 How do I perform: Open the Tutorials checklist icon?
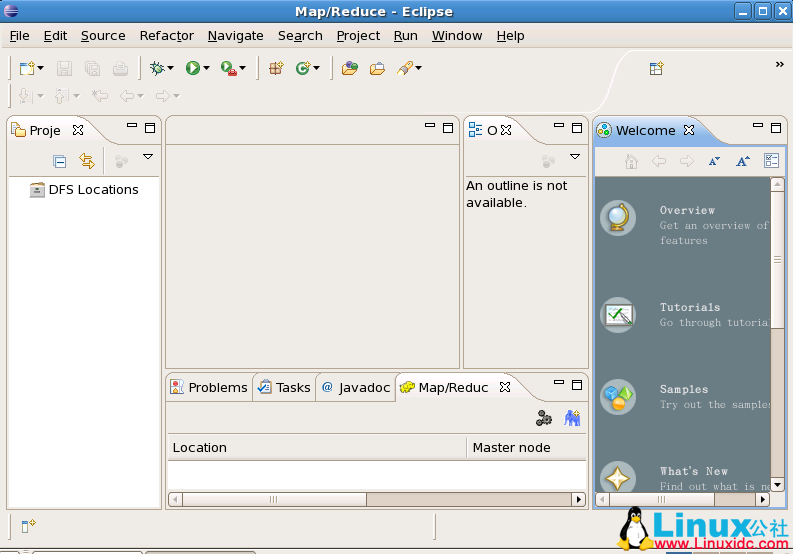point(618,315)
